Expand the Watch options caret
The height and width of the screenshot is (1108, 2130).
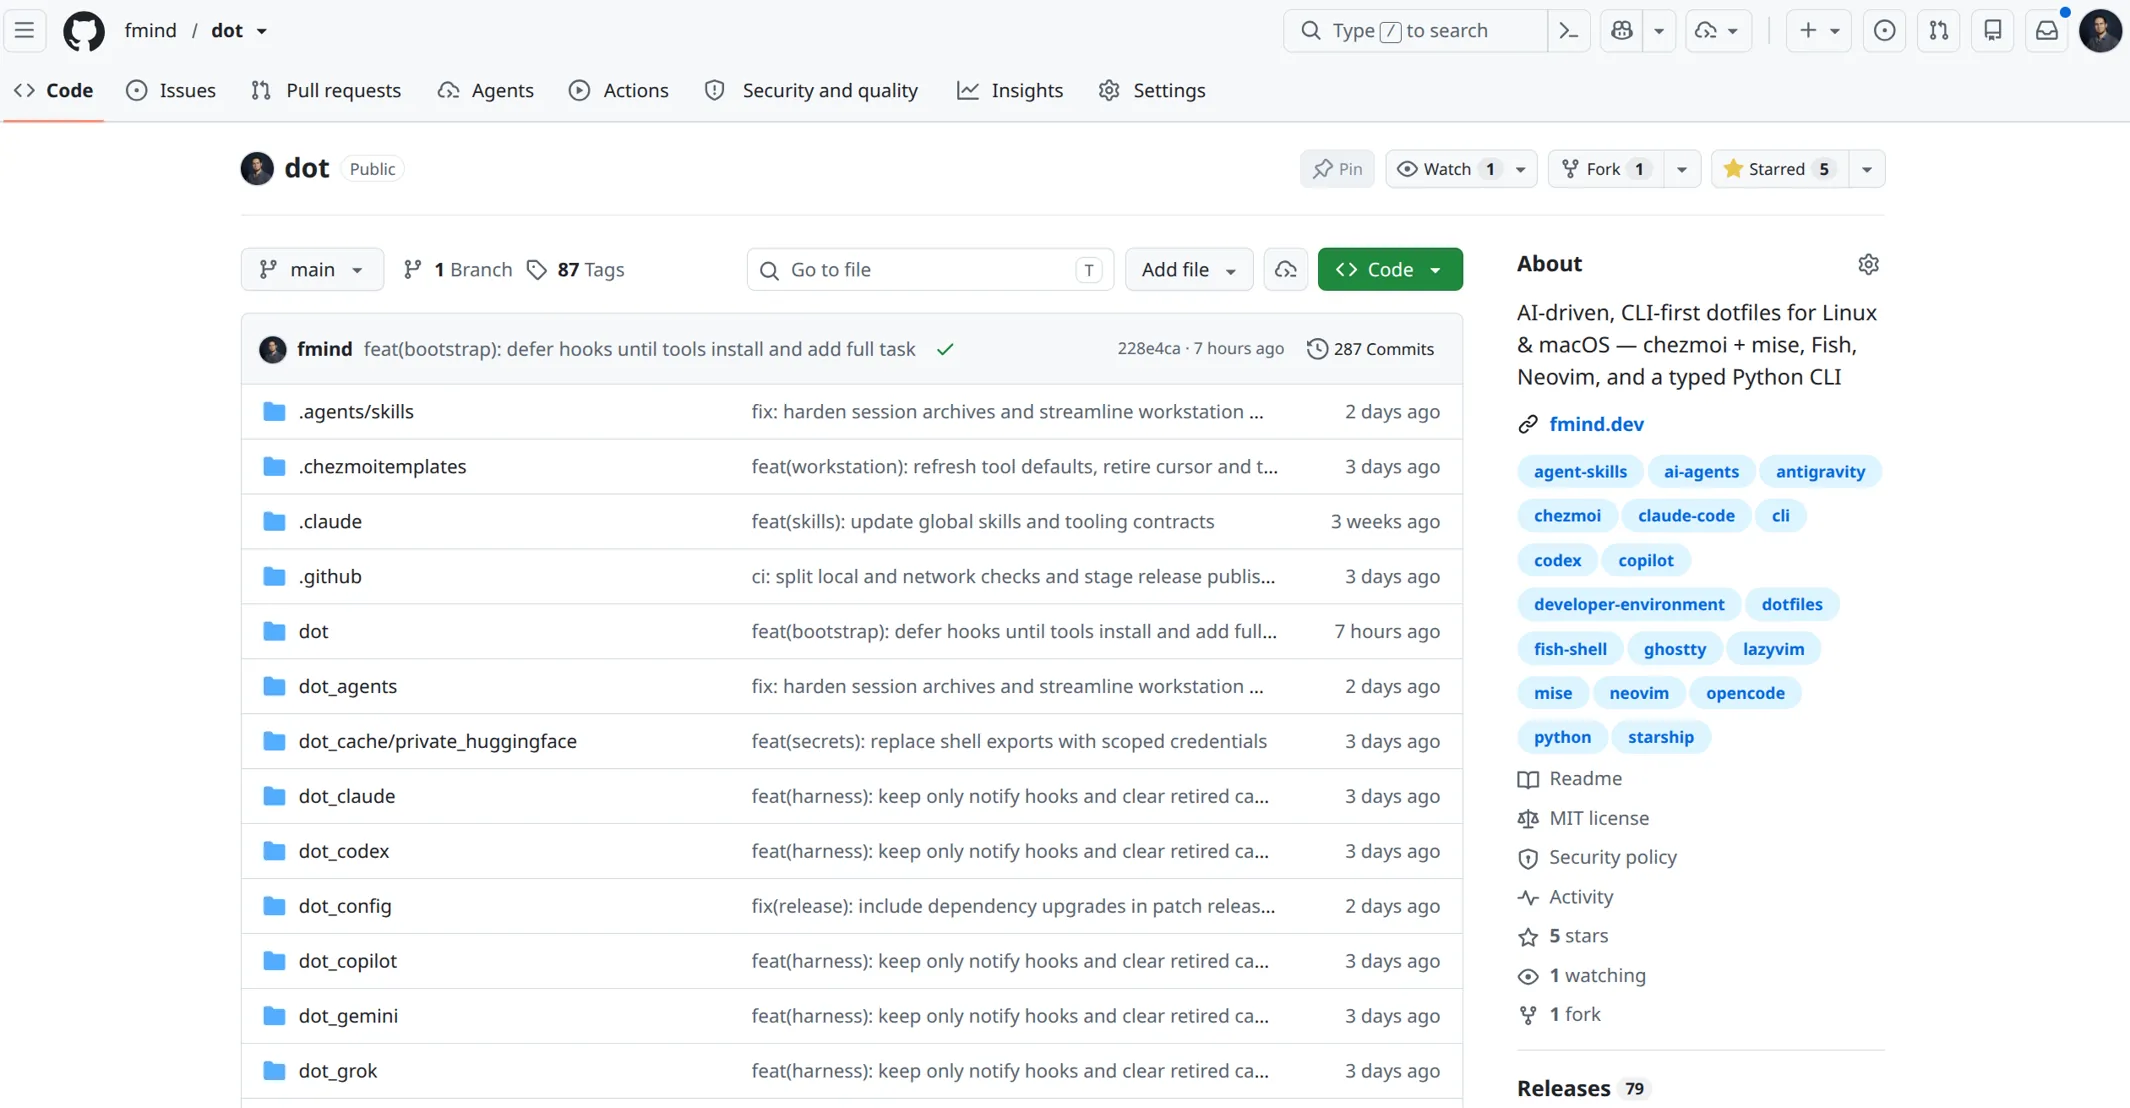1520,169
